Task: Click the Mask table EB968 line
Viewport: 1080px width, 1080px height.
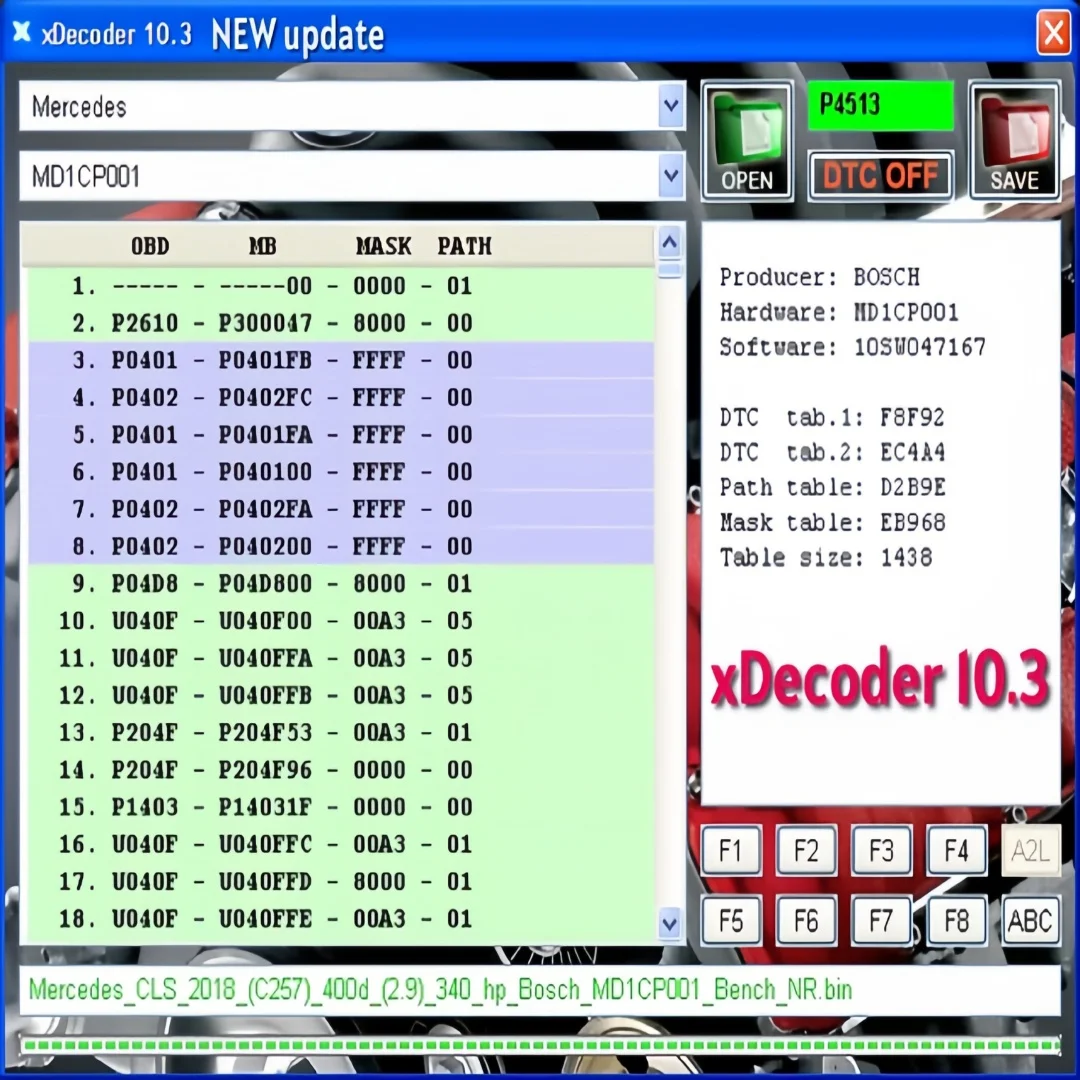Action: click(832, 522)
